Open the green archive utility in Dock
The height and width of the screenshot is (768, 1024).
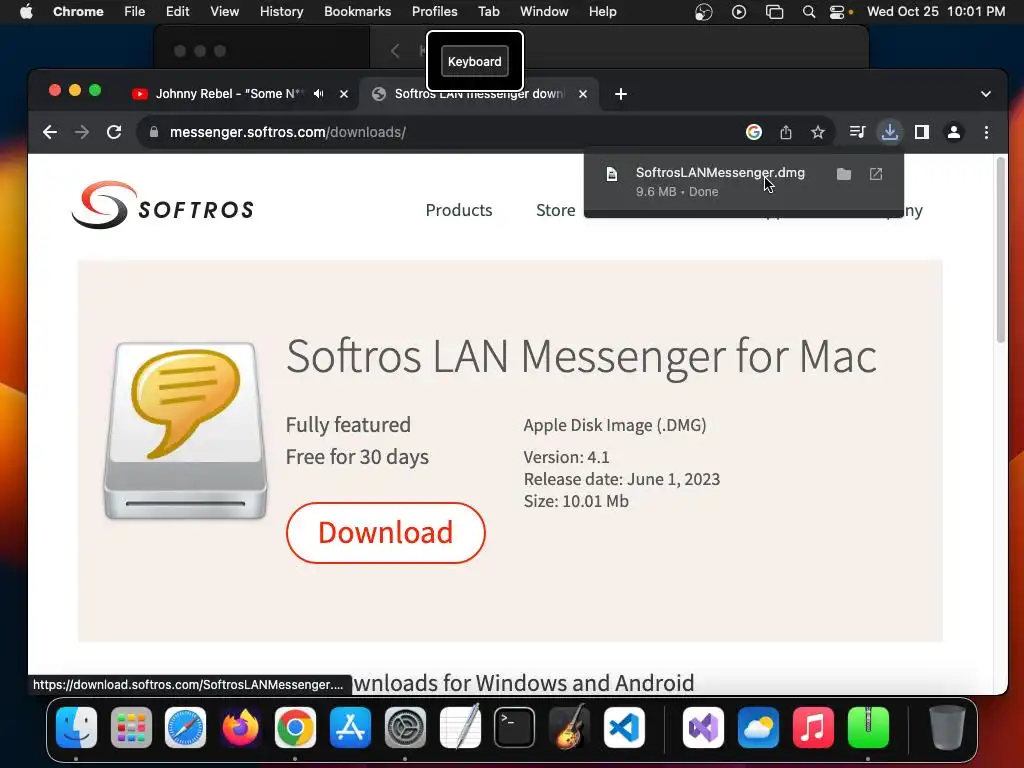pos(868,728)
